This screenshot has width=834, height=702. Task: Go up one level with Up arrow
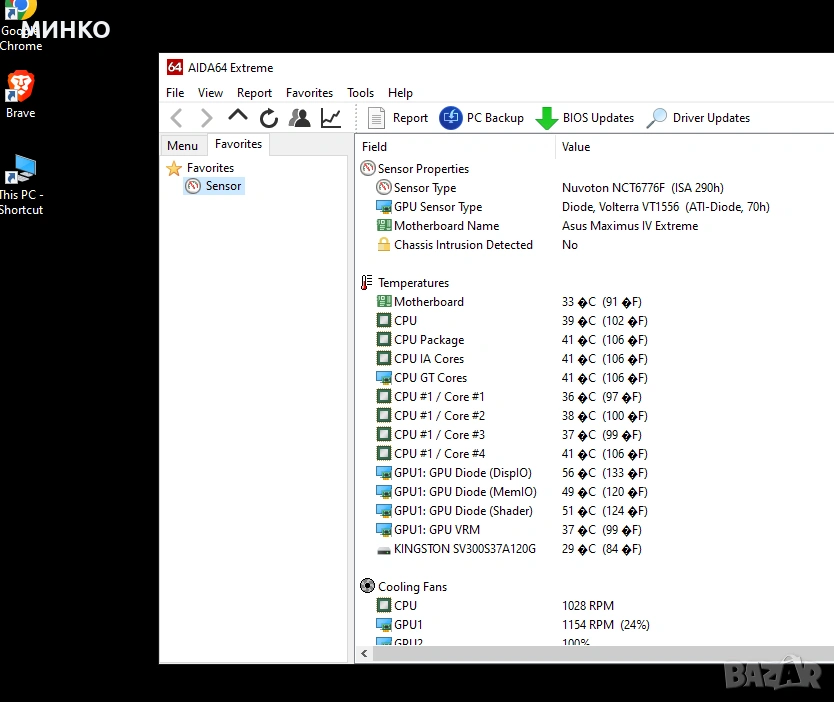click(x=238, y=117)
